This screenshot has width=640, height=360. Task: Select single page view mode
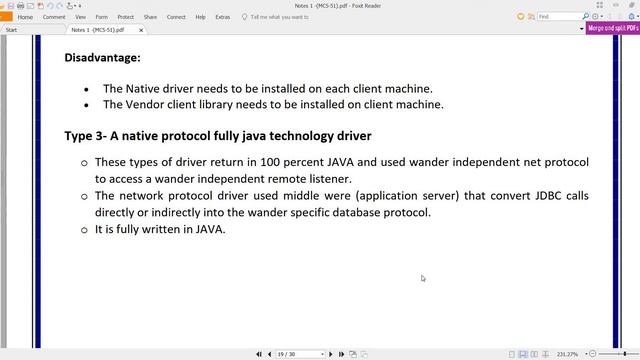(x=512, y=354)
